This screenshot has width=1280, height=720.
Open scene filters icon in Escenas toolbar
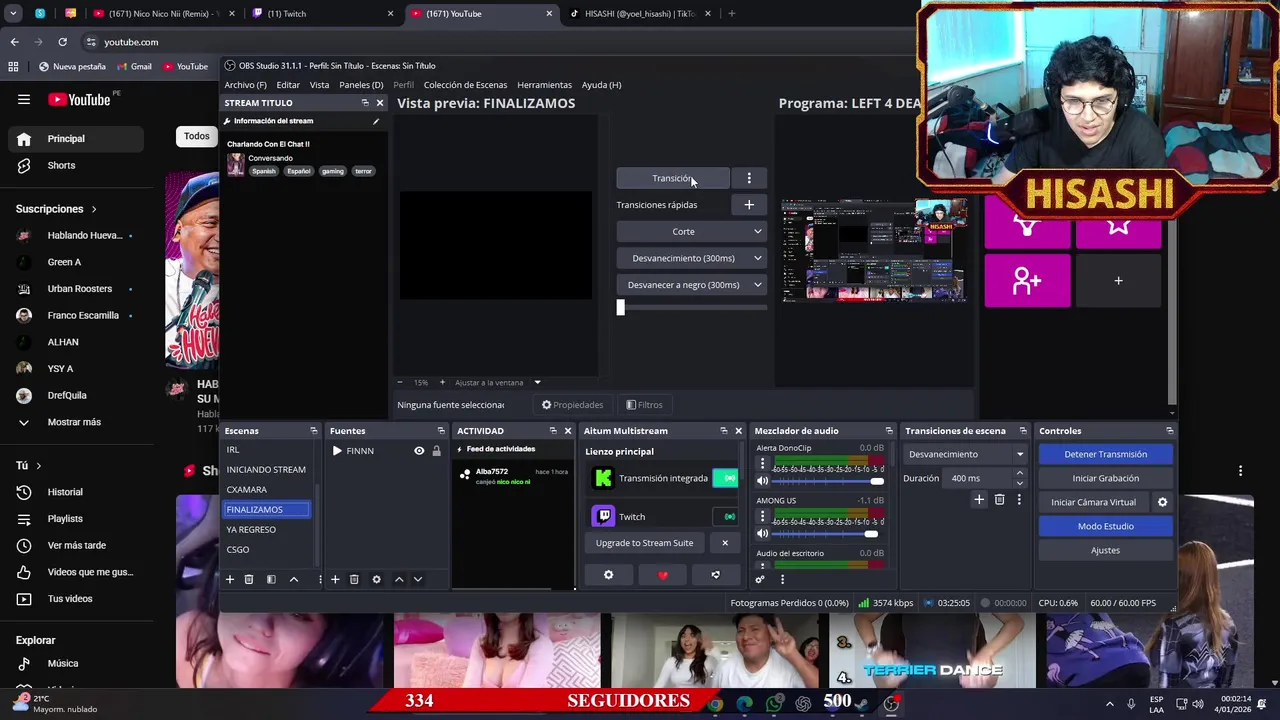pyautogui.click(x=271, y=579)
